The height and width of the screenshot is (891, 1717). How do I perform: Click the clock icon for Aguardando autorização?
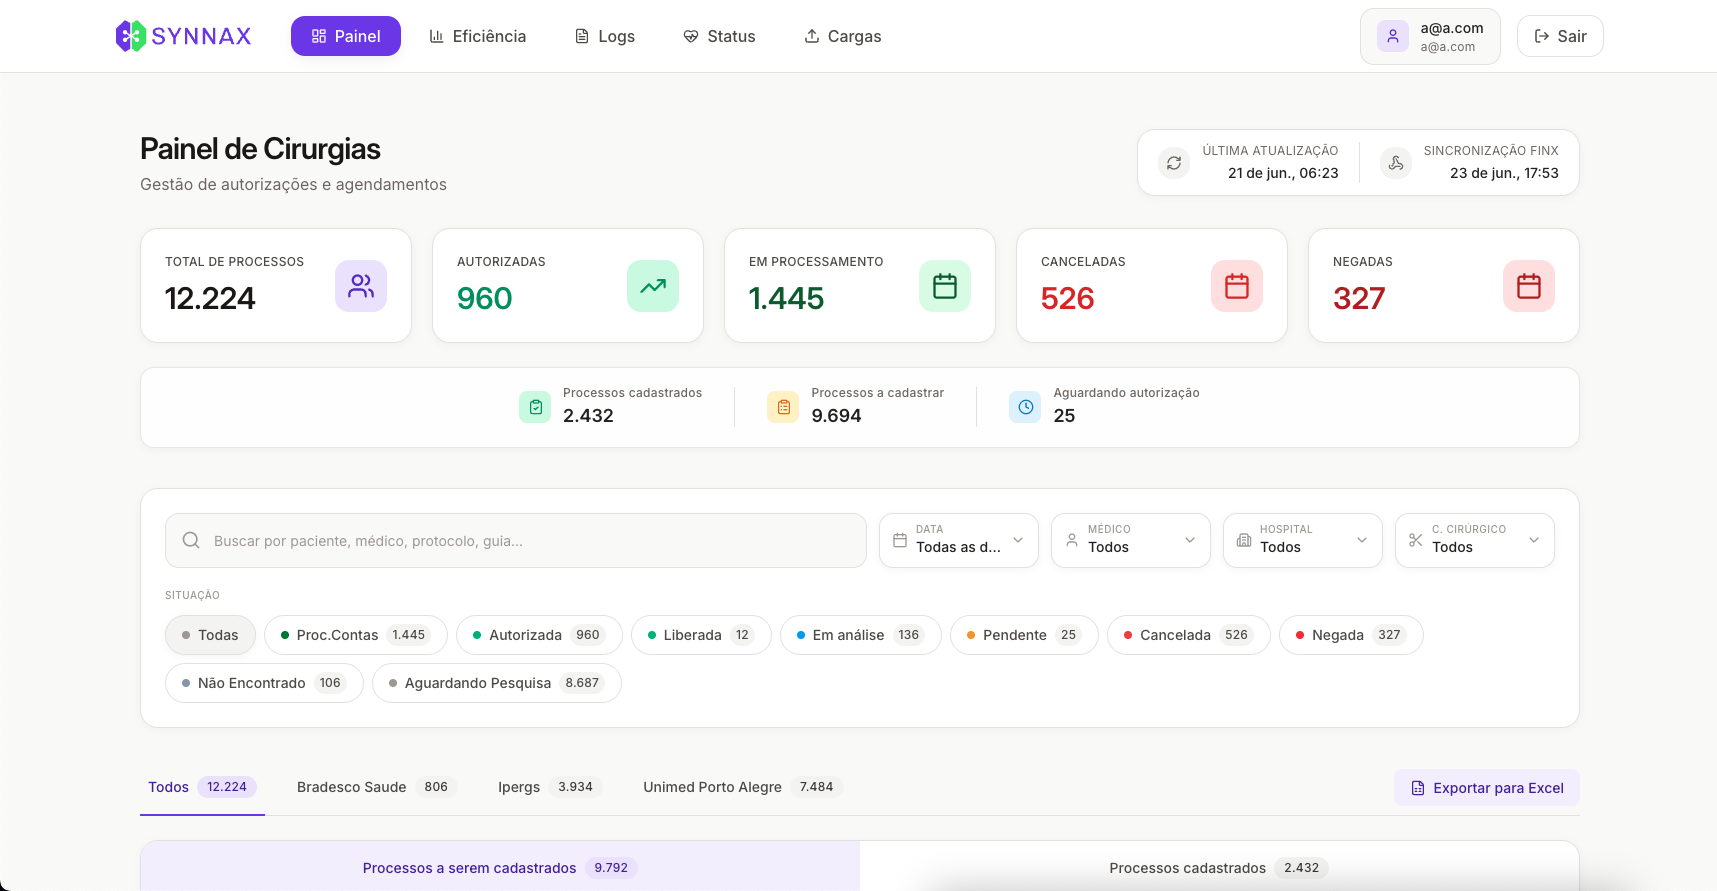(1025, 407)
